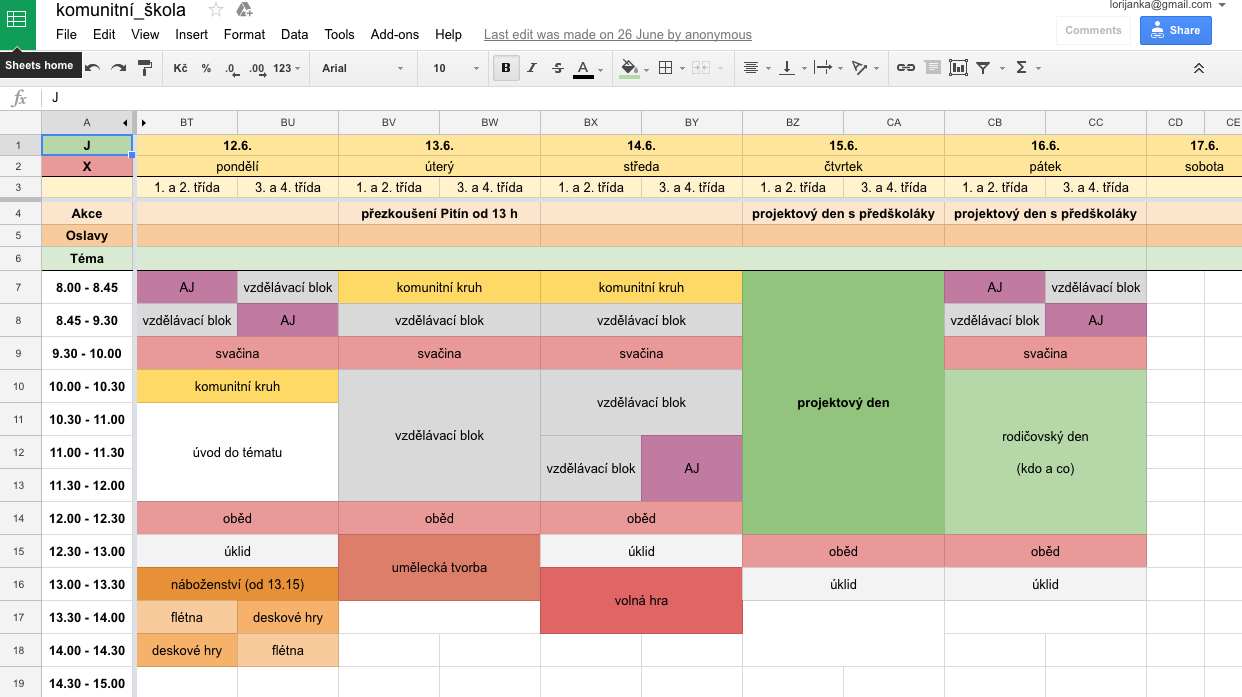Open the Add-ons menu

pos(394,34)
